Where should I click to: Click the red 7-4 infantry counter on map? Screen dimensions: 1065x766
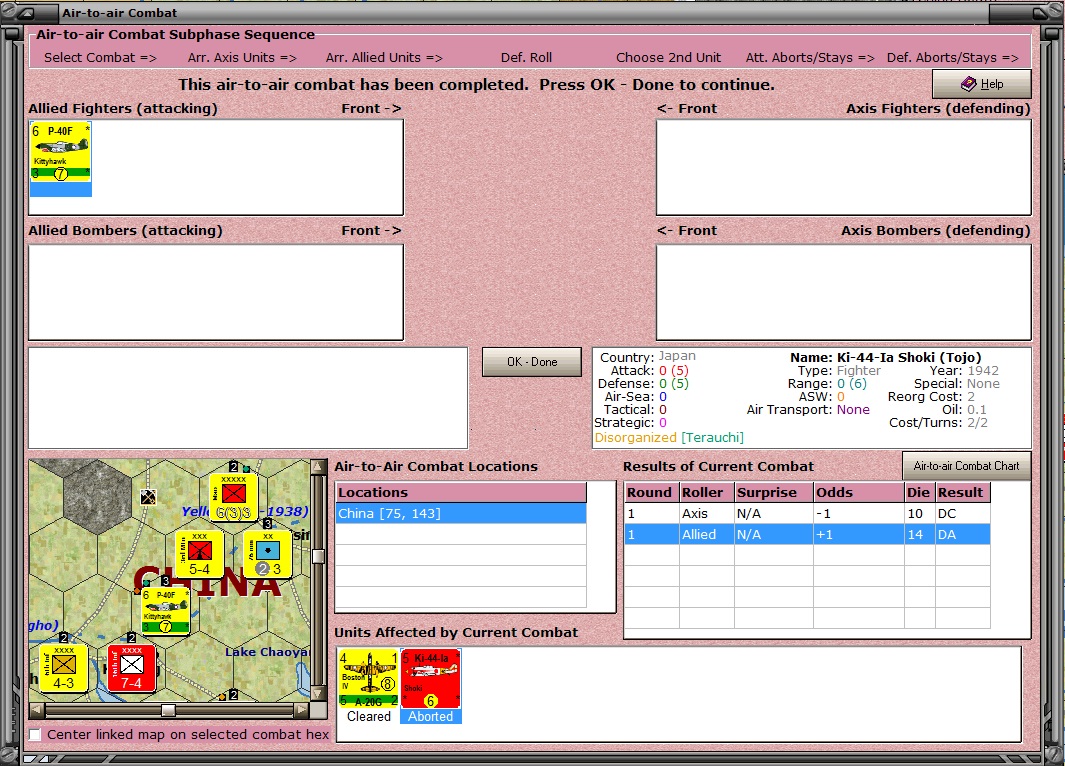coord(132,668)
